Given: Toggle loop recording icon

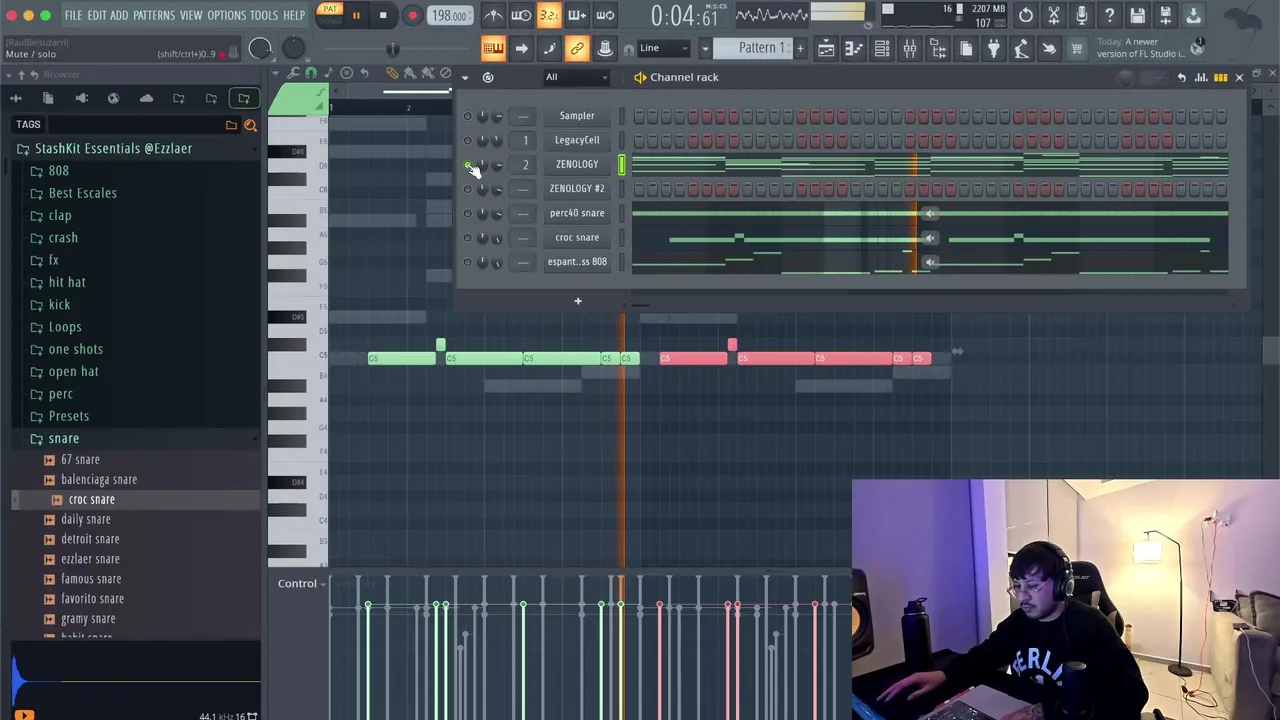Looking at the screenshot, I should 605,15.
